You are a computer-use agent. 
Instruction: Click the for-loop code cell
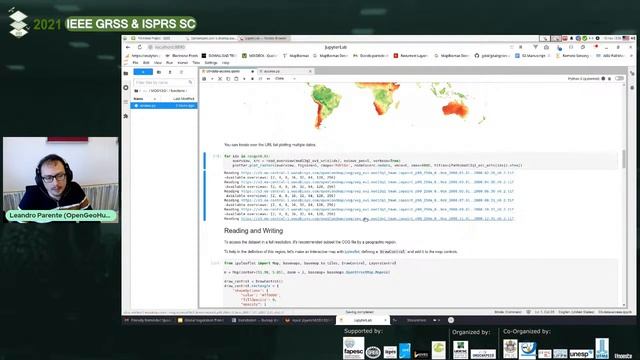pos(420,161)
